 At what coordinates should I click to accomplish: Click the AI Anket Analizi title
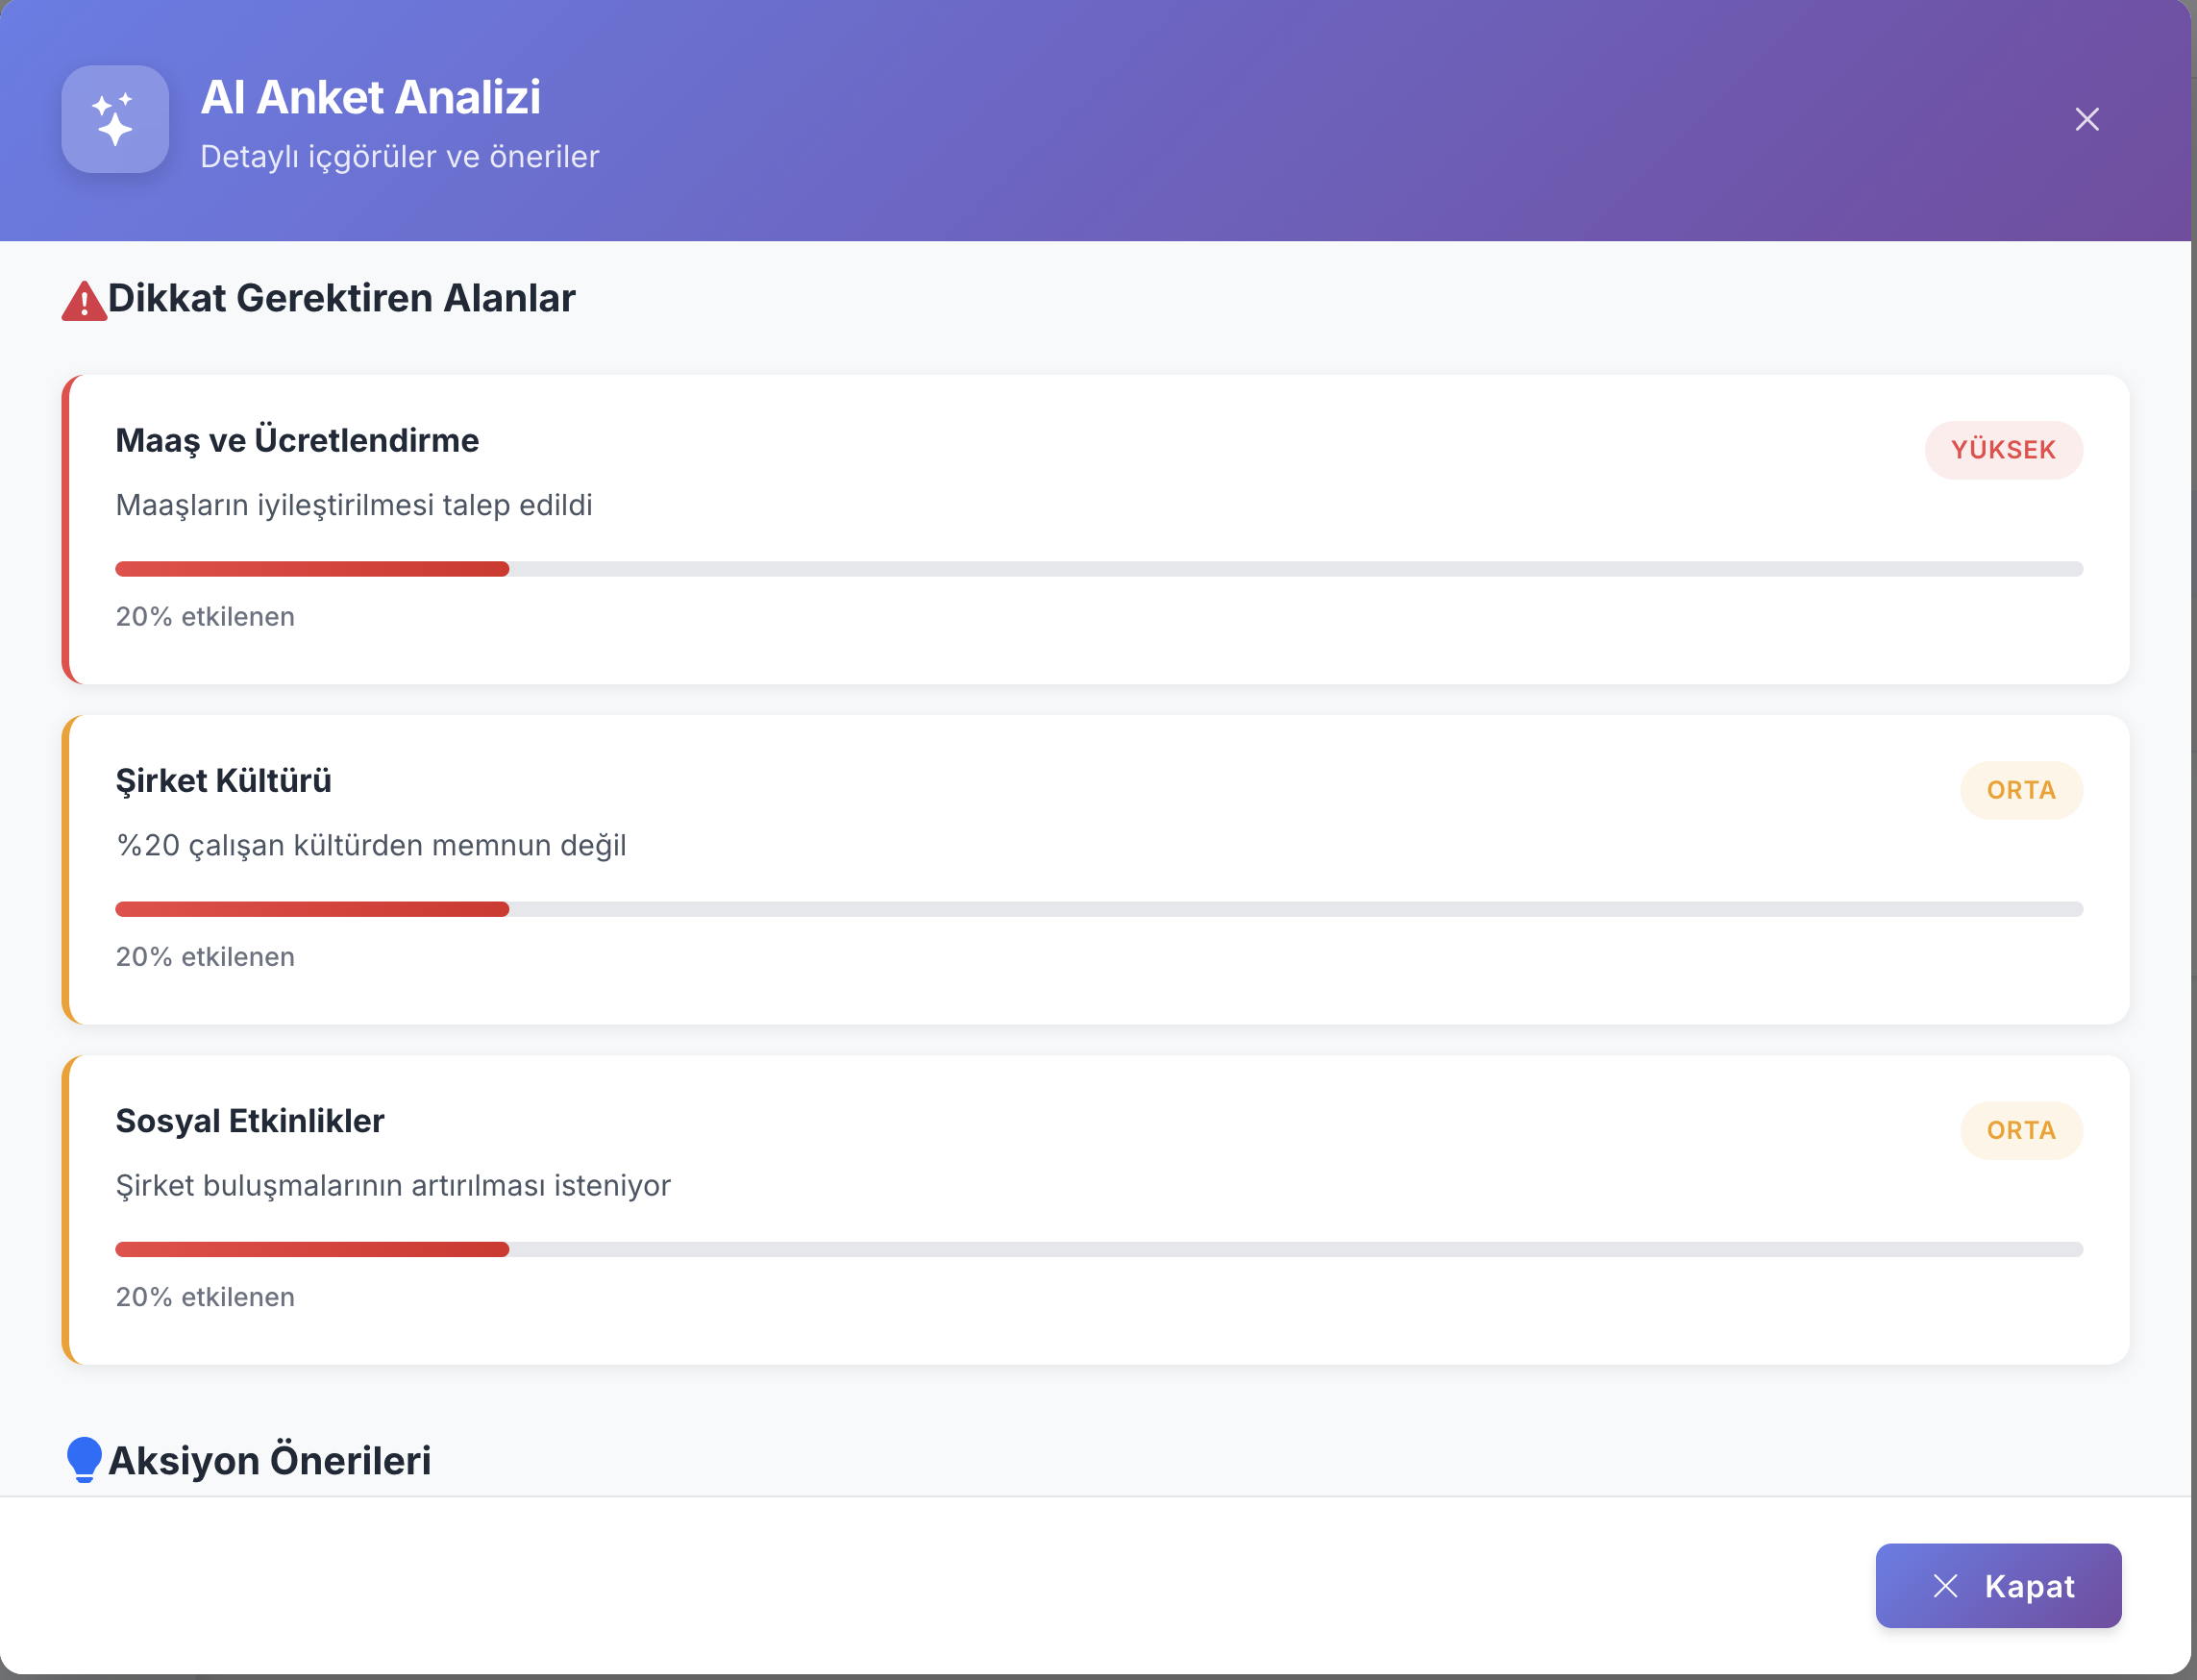370,97
